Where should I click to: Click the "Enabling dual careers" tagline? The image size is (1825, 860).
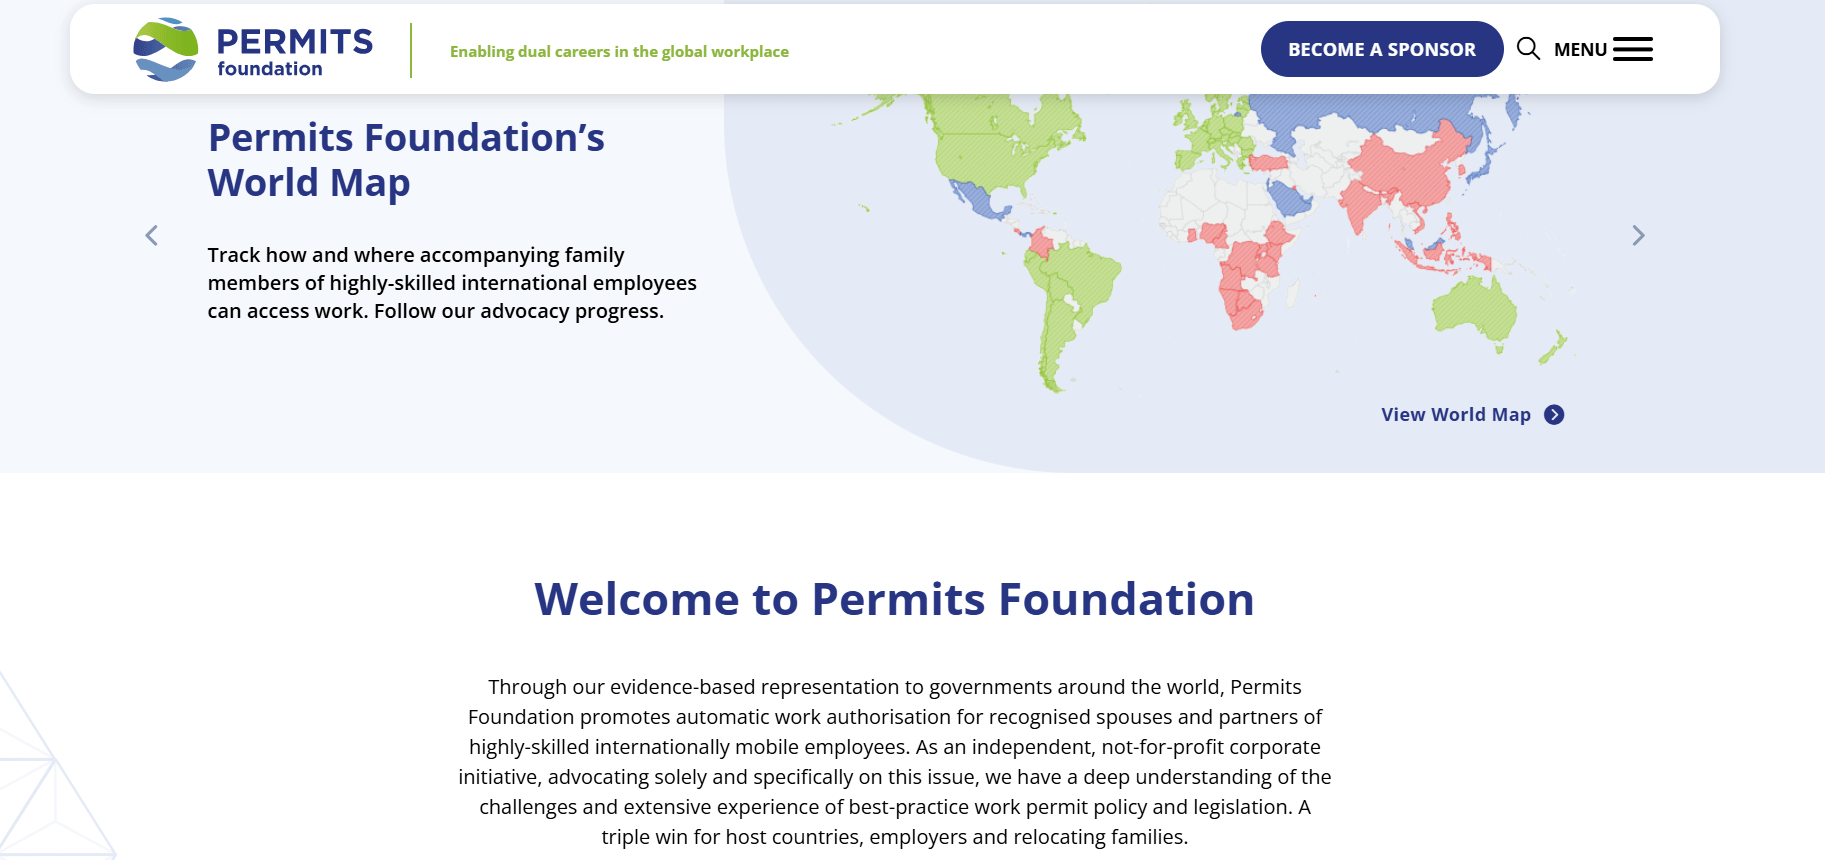(x=619, y=52)
